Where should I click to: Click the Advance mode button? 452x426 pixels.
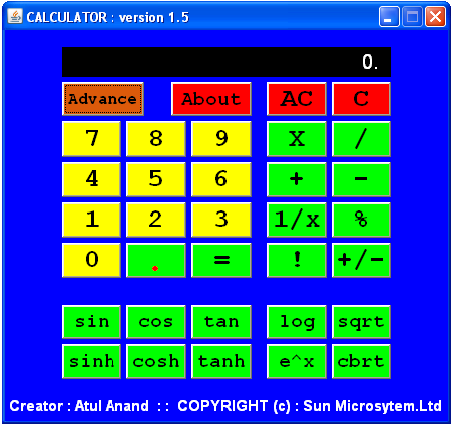tap(103, 99)
